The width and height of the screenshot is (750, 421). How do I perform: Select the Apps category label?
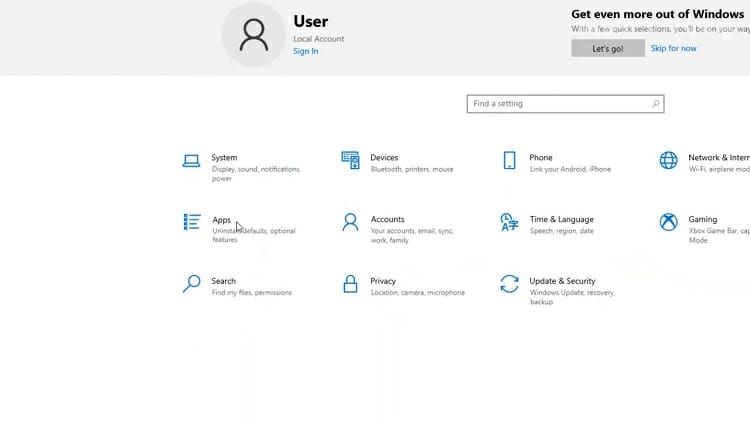[x=221, y=220]
